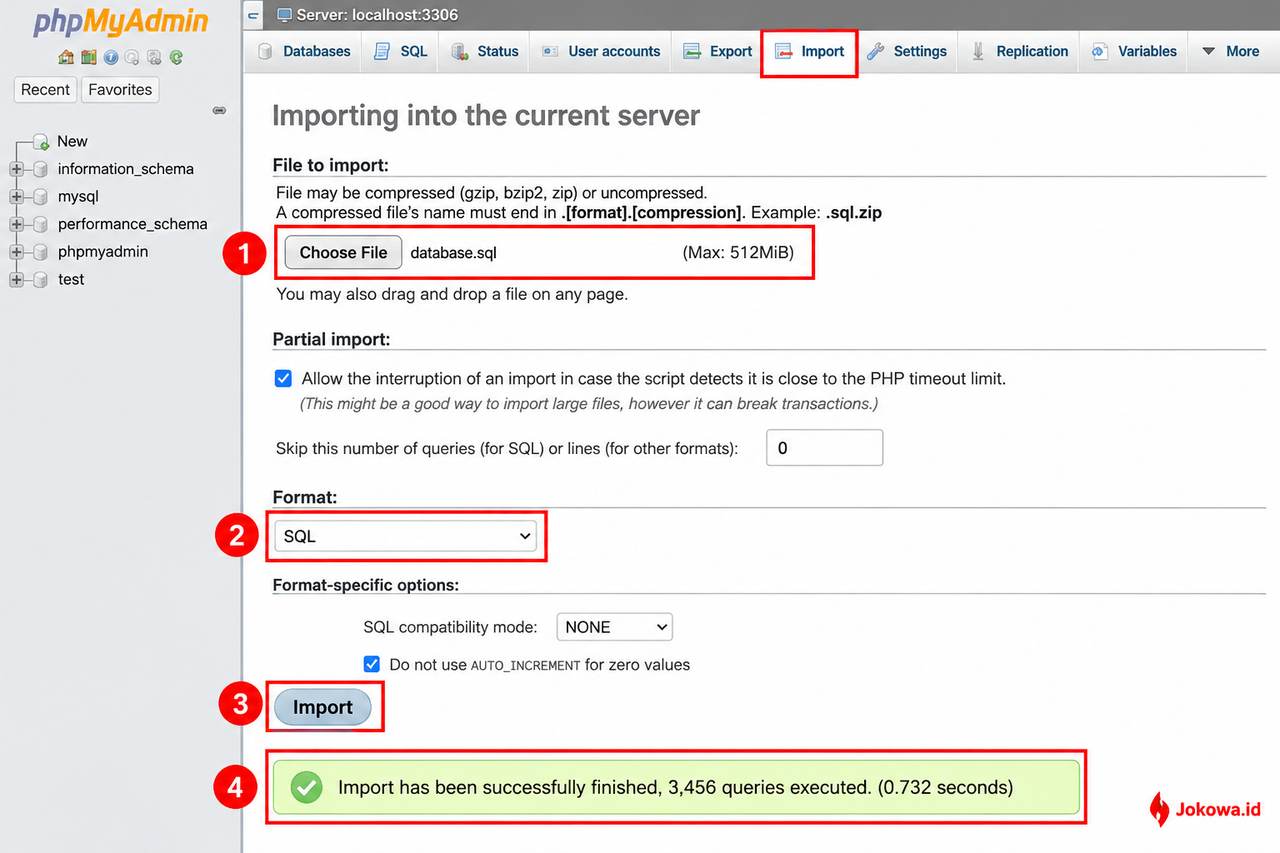The width and height of the screenshot is (1280, 853).
Task: Toggle the allow interruption of import checkbox
Action: tap(283, 379)
